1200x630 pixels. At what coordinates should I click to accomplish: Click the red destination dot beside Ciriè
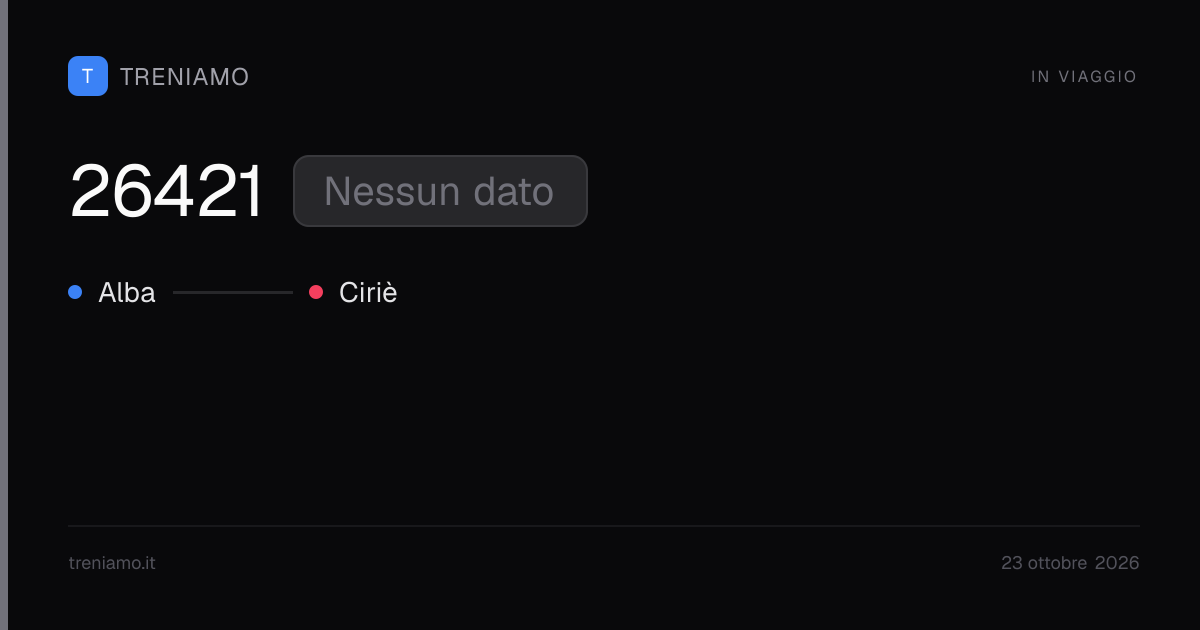(x=316, y=292)
